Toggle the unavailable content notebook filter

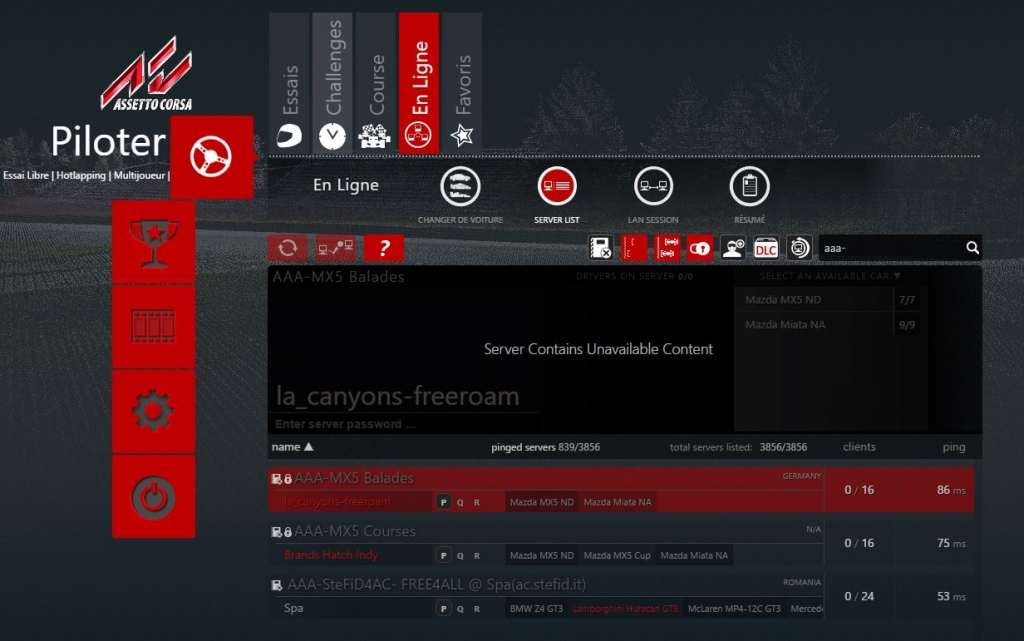[601, 248]
